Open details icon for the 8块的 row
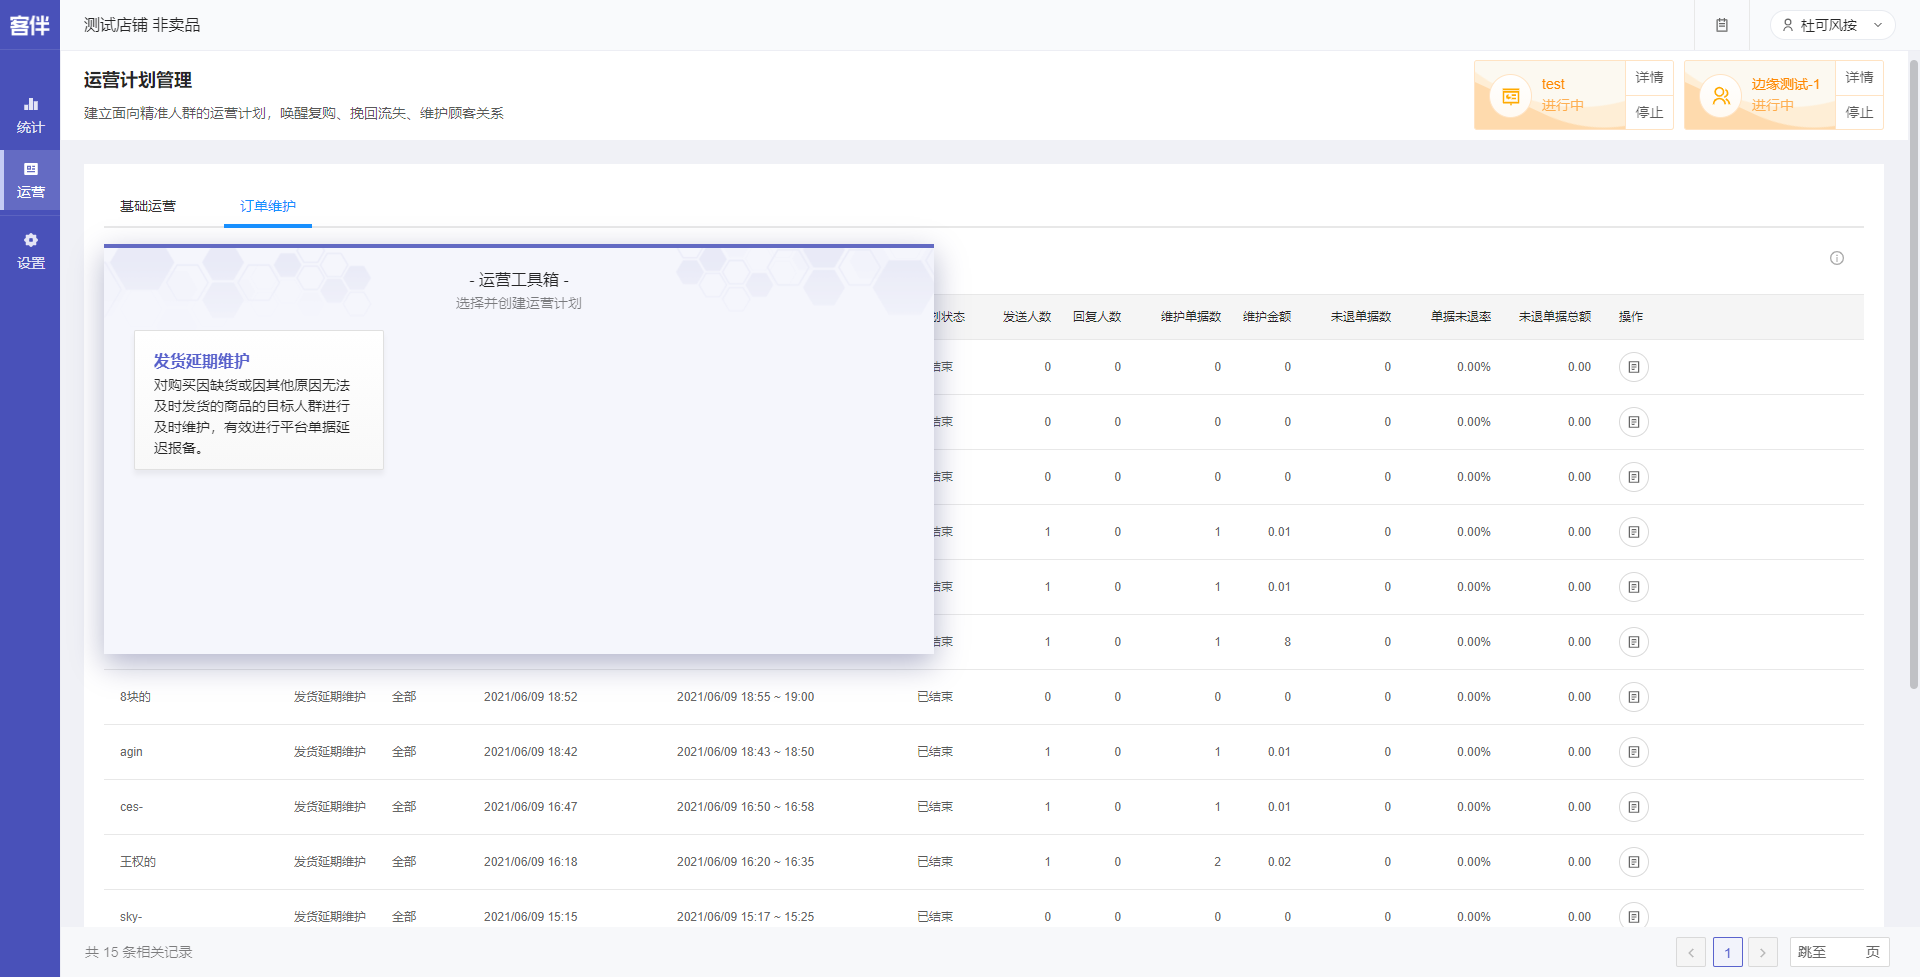This screenshot has height=977, width=1920. click(x=1634, y=697)
